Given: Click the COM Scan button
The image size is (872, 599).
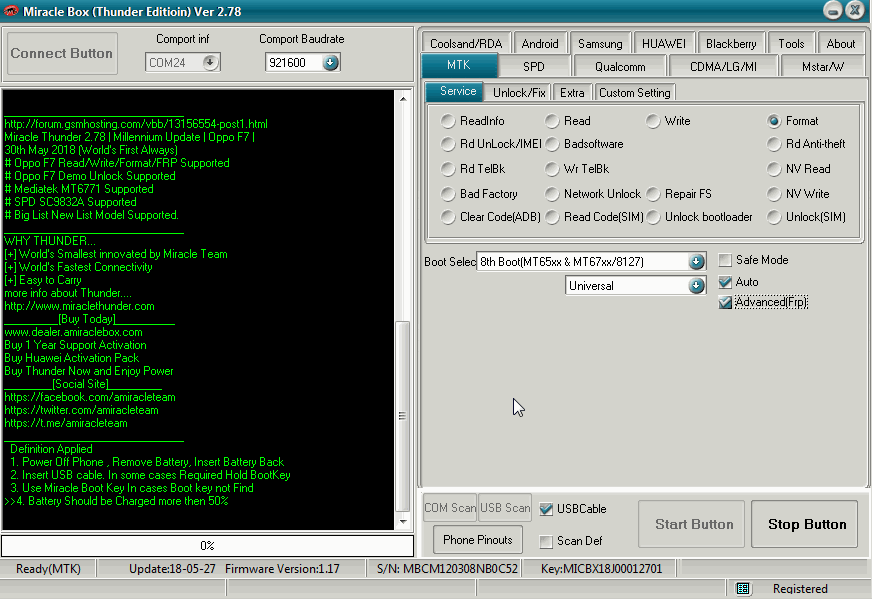Looking at the screenshot, I should coord(450,508).
